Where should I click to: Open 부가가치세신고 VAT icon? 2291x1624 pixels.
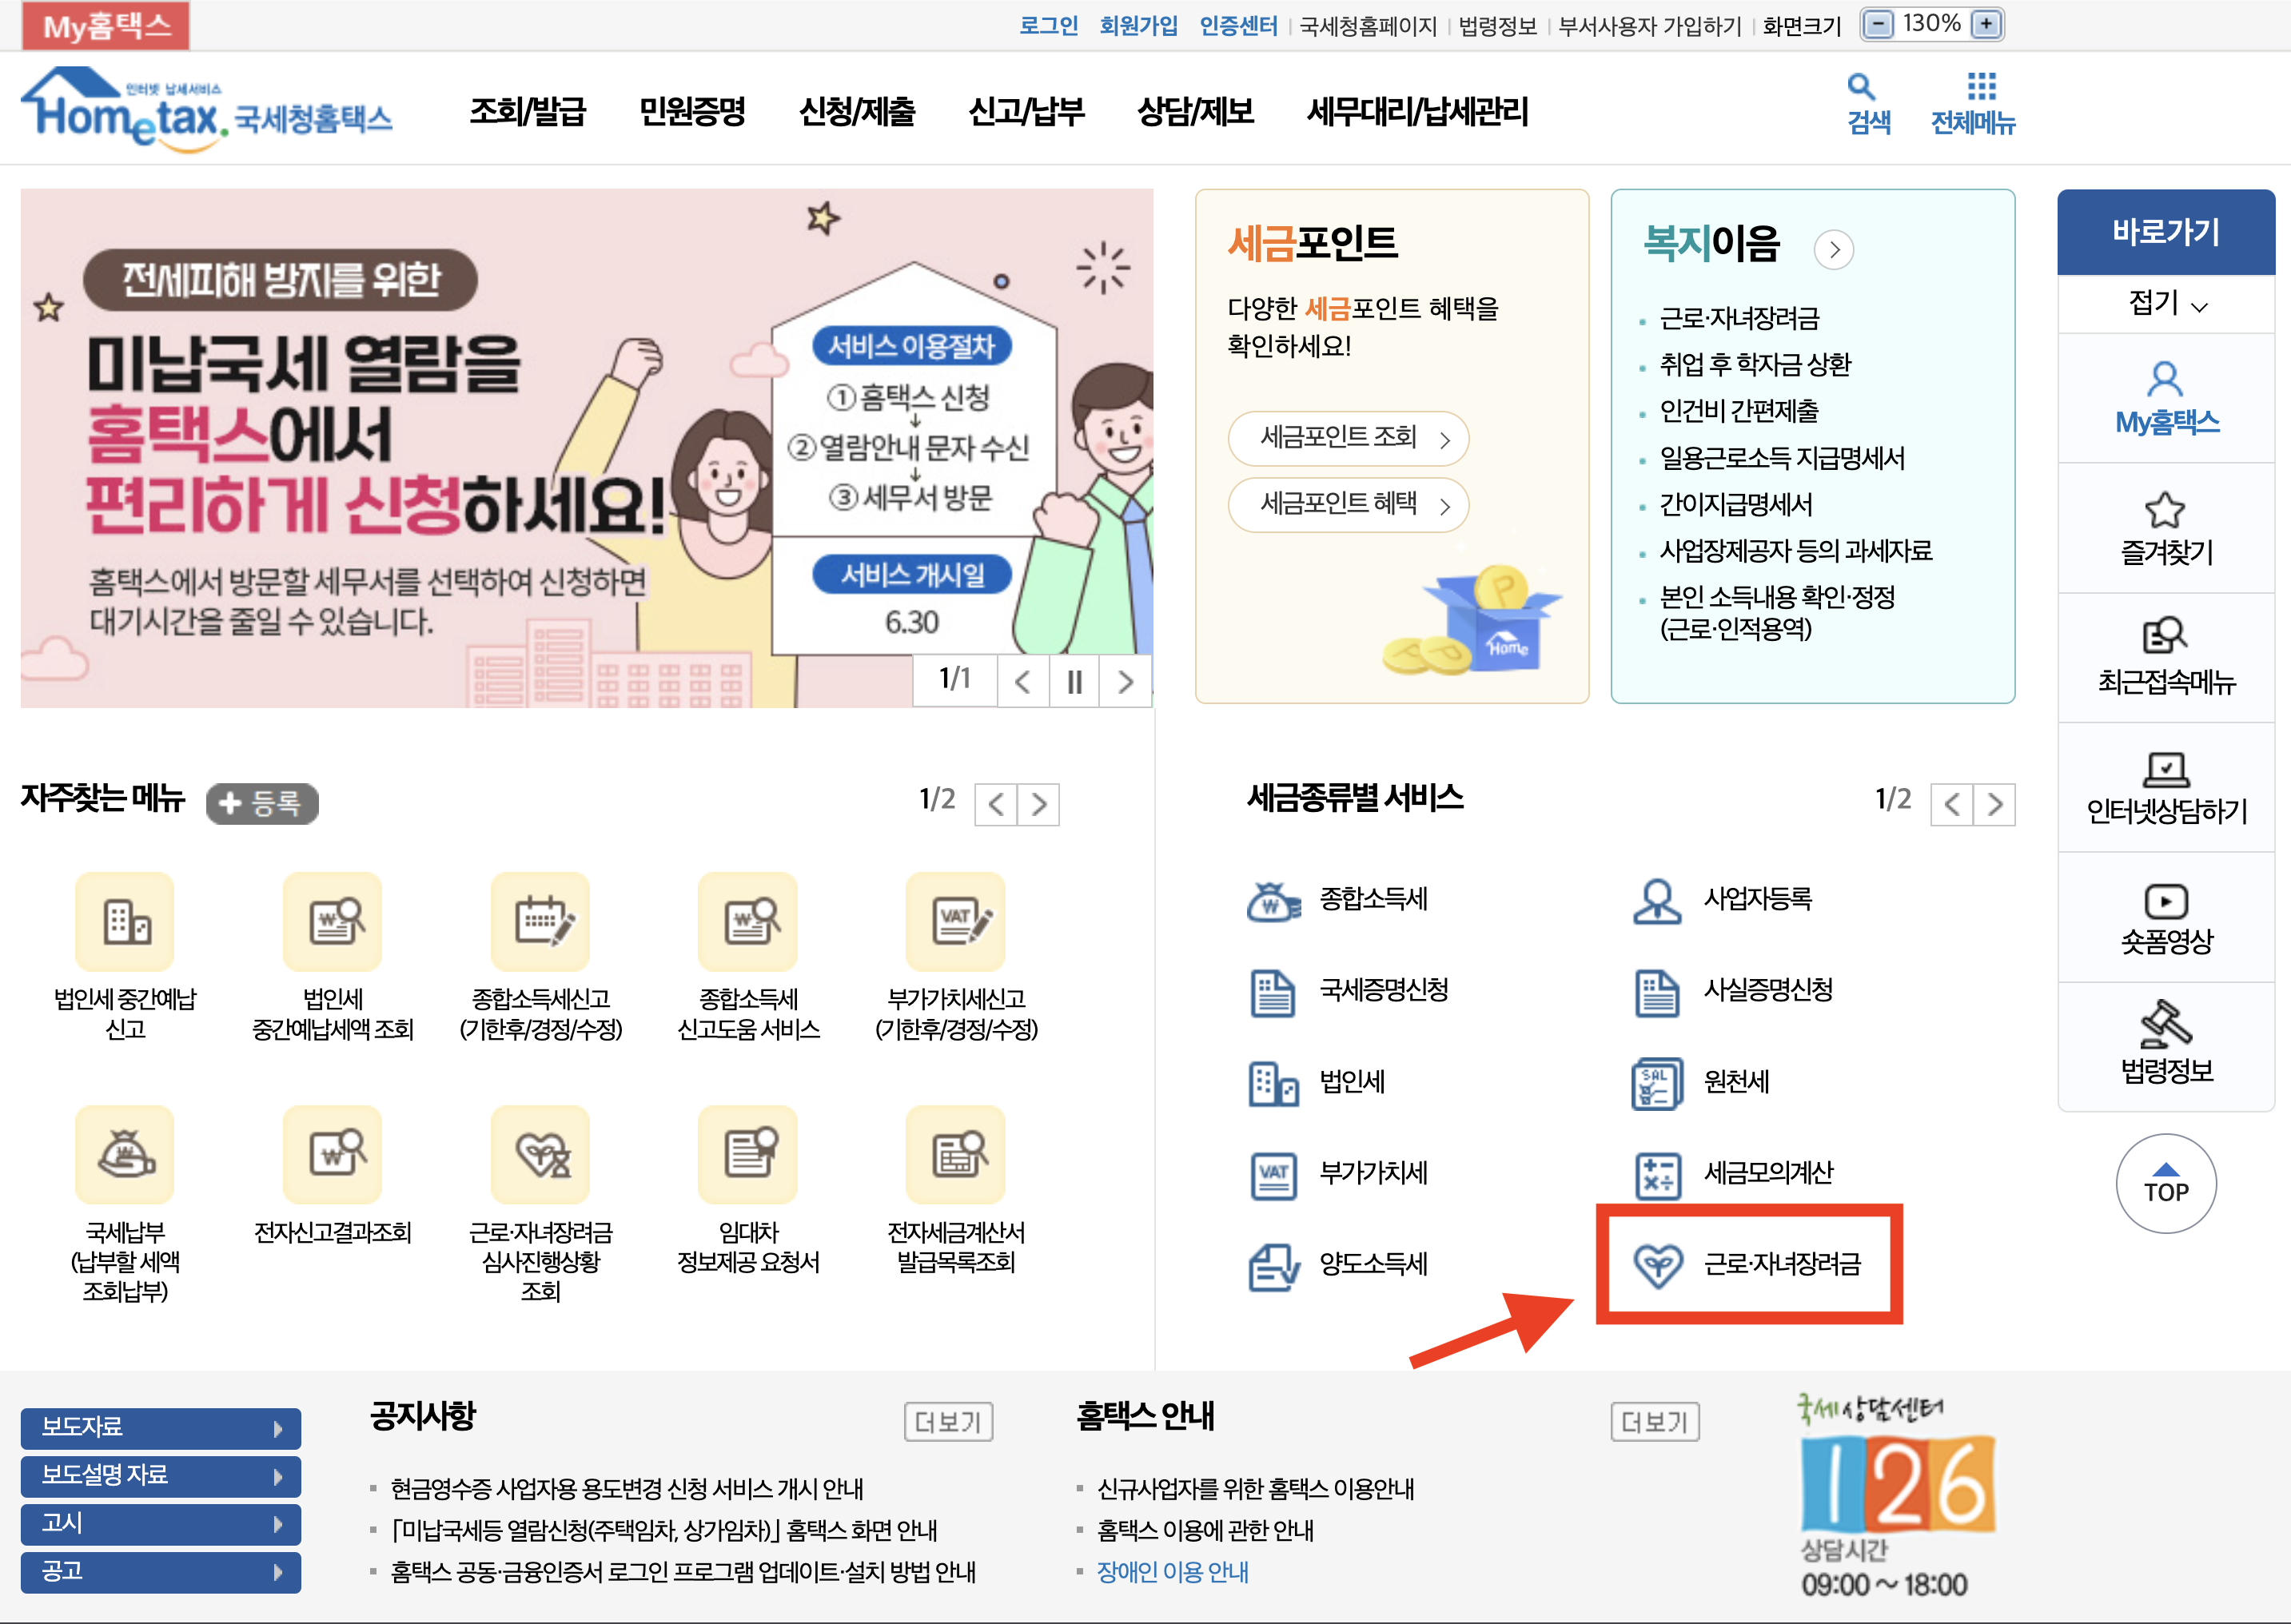(x=955, y=921)
